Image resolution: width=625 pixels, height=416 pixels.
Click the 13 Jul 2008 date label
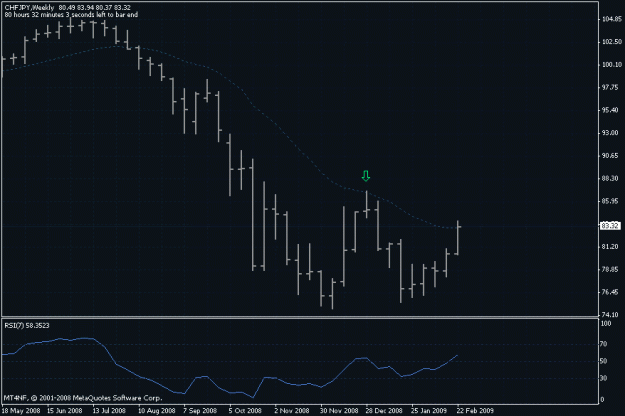pos(109,410)
